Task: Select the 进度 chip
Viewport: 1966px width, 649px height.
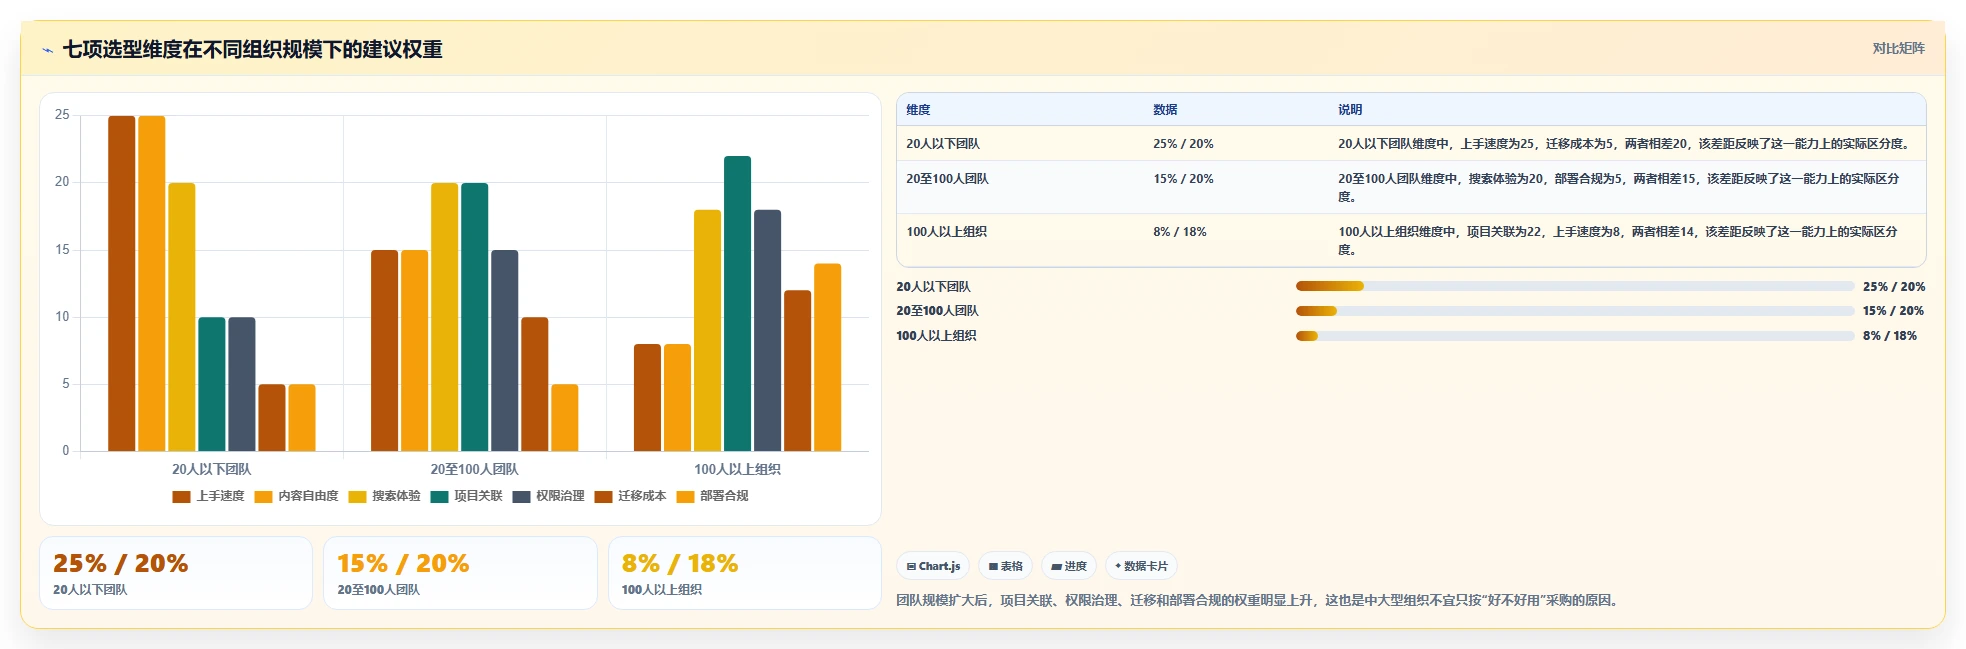Action: 1069,566
